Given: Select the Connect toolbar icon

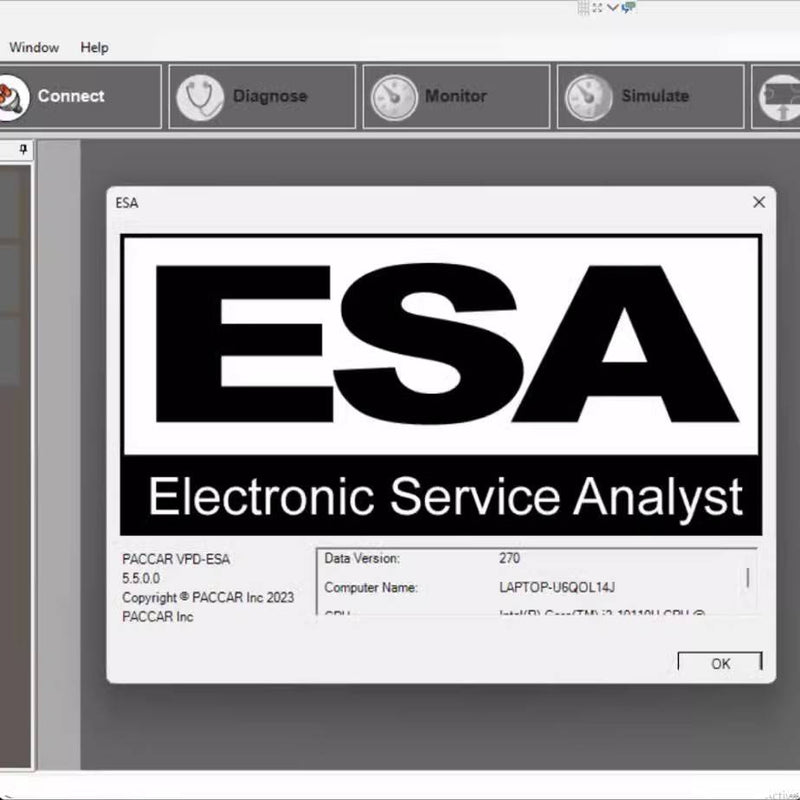Looking at the screenshot, I should point(70,95).
